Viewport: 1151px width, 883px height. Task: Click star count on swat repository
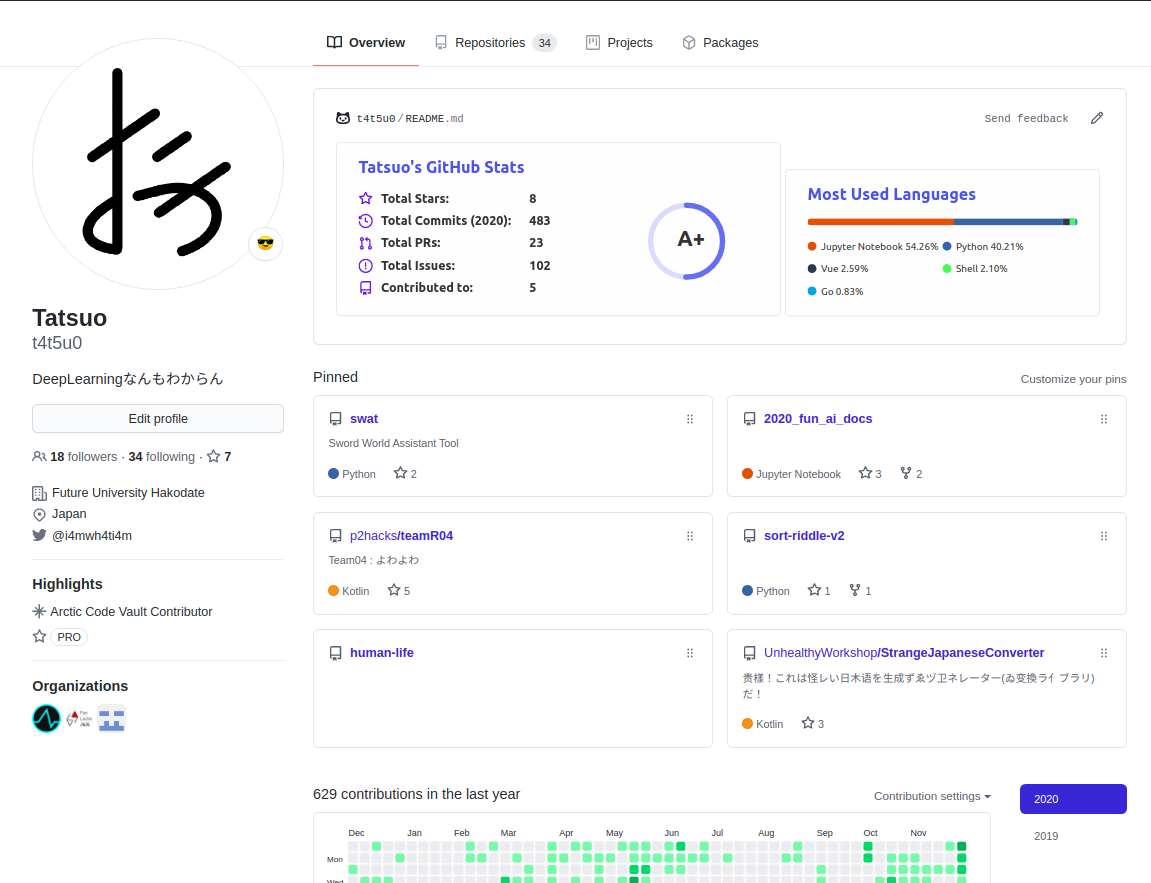405,473
